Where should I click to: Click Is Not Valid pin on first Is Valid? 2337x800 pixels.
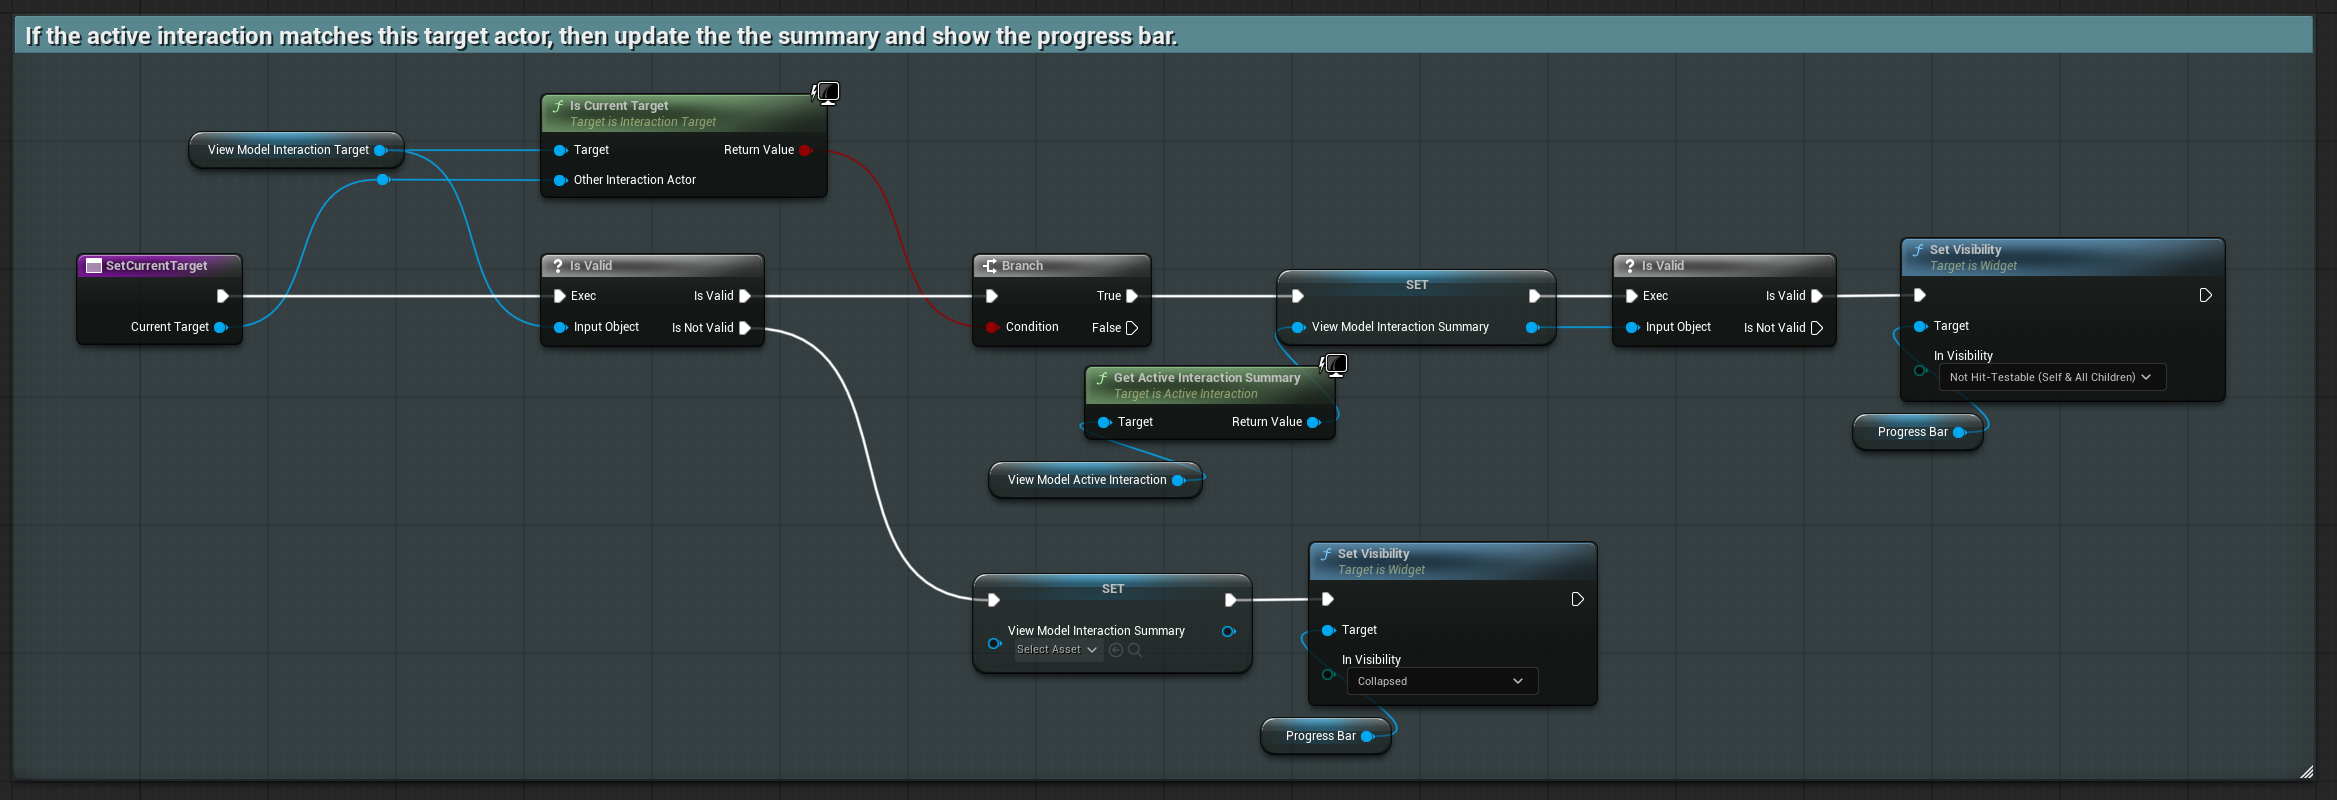click(x=744, y=328)
